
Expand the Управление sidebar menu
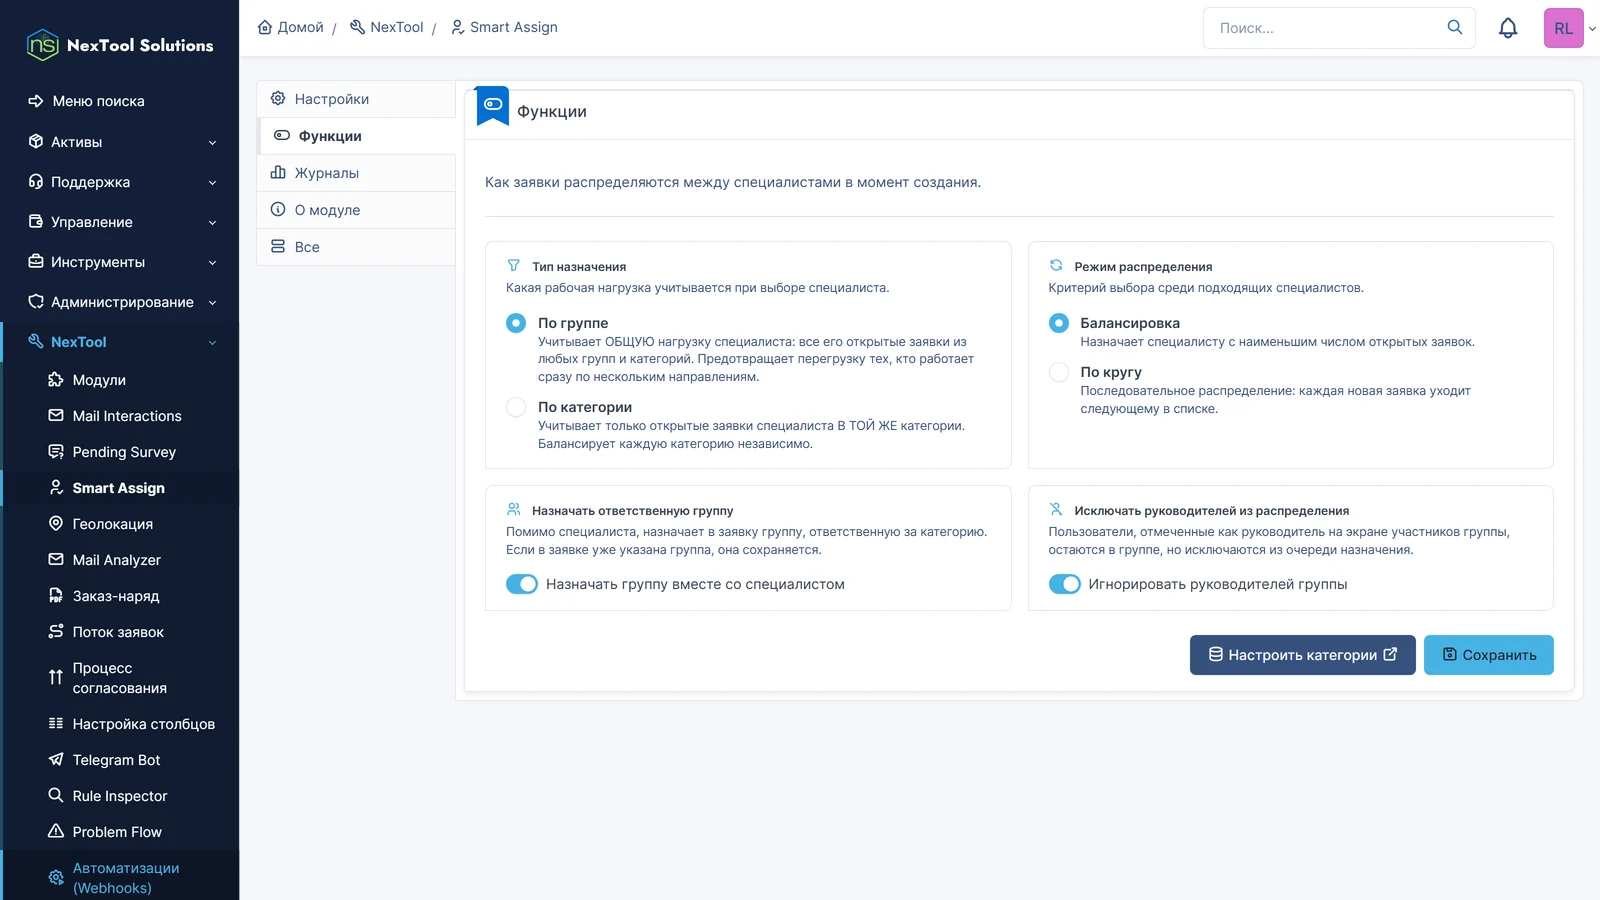click(x=120, y=222)
